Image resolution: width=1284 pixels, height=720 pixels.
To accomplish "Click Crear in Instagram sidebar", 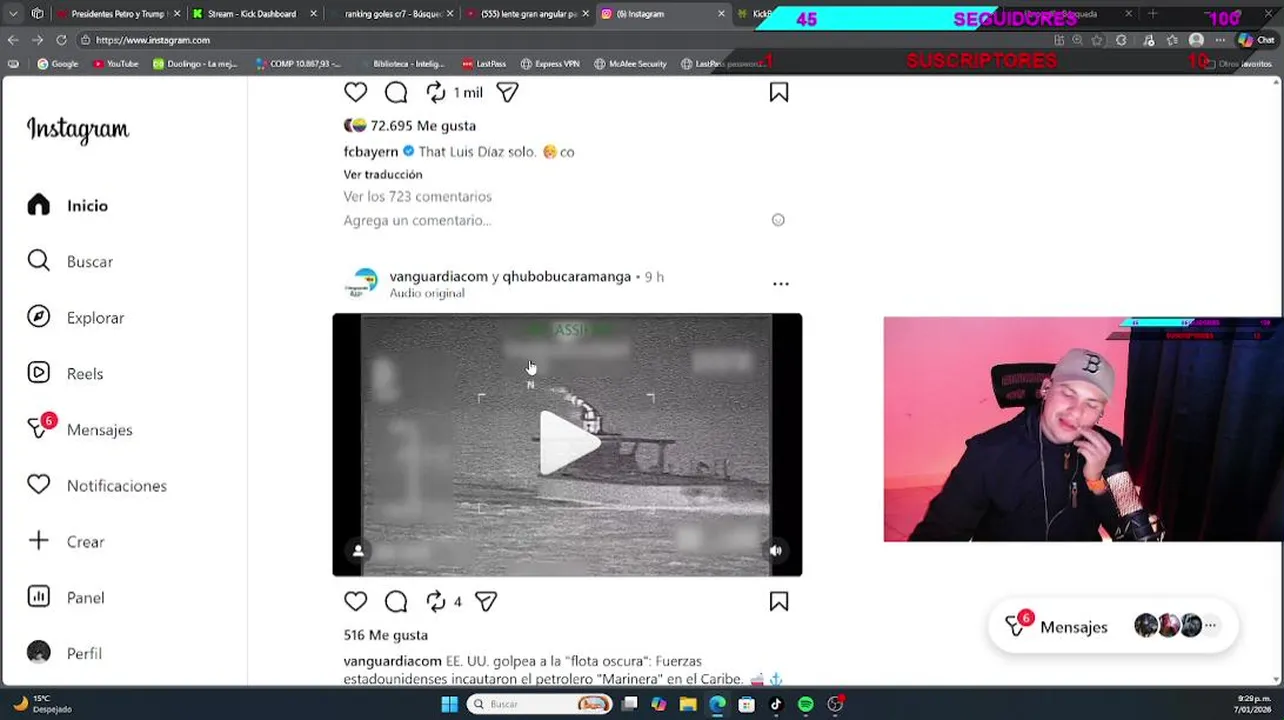I will [x=66, y=541].
